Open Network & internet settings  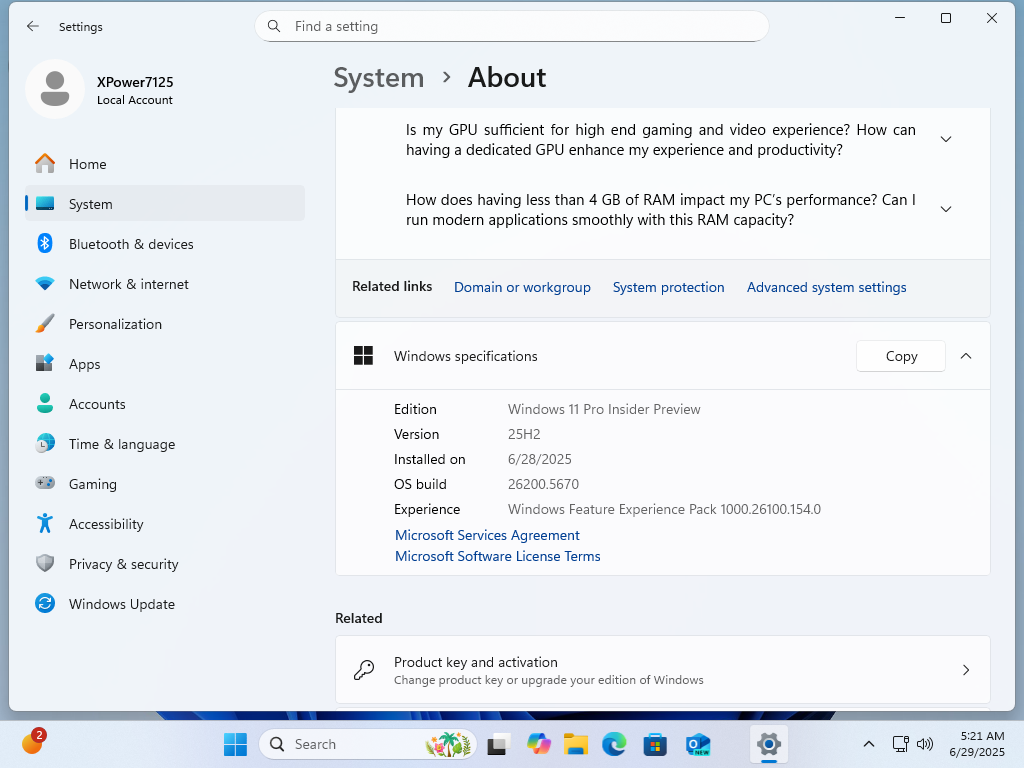click(165, 284)
